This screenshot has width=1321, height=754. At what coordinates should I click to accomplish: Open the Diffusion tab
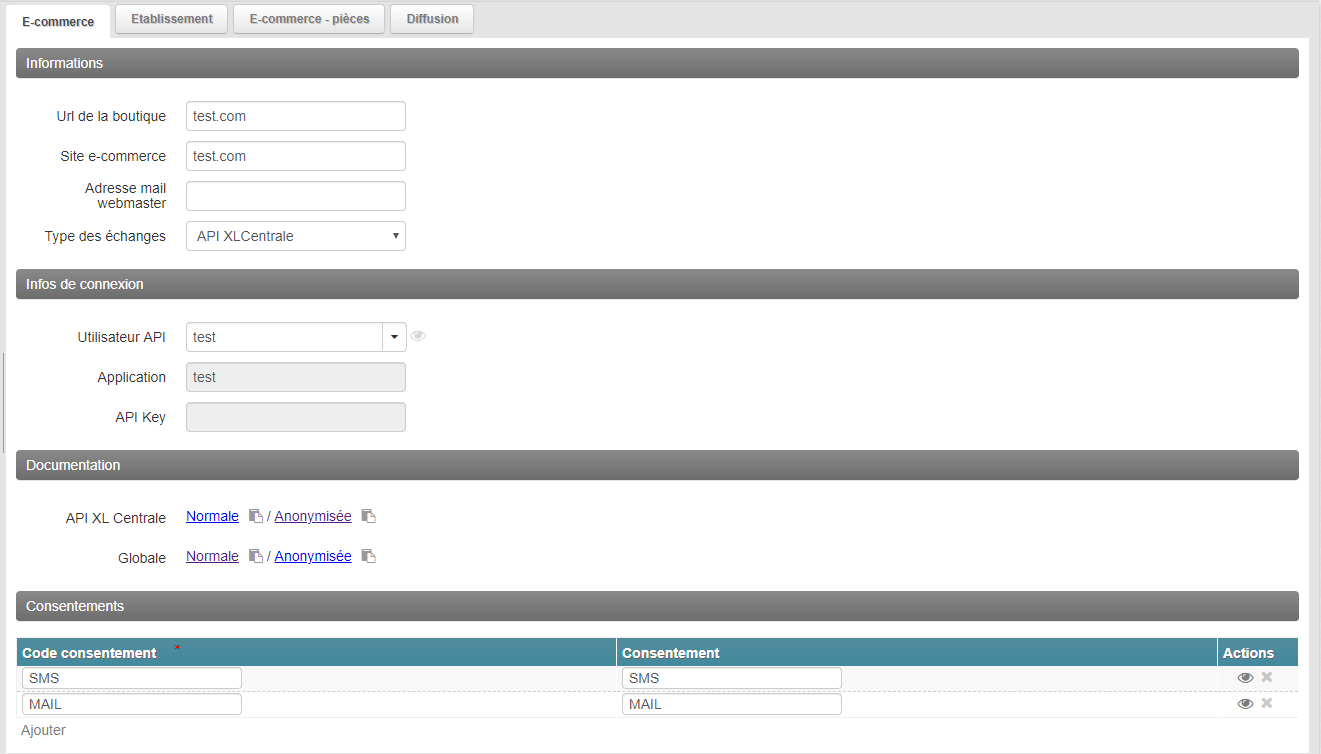pos(432,19)
